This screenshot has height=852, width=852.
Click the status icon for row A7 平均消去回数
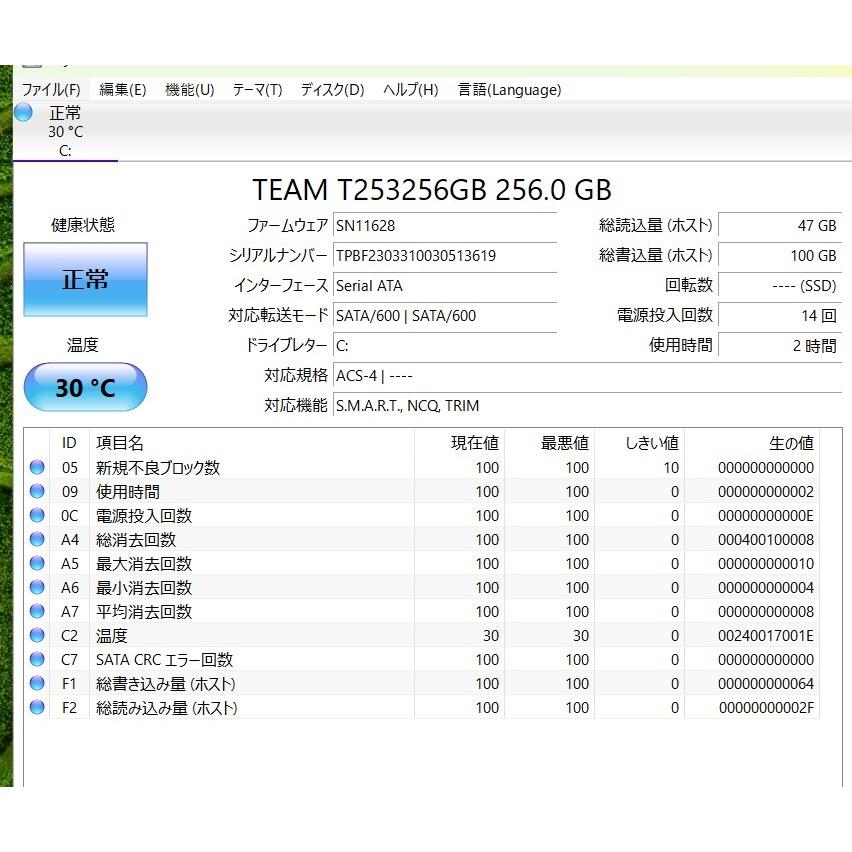click(x=37, y=611)
